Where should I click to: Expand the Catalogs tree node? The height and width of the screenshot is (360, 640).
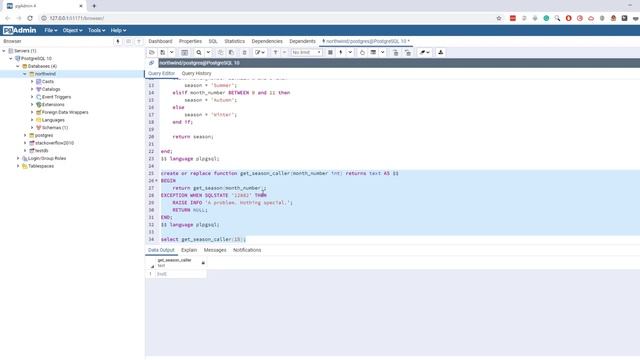coord(32,89)
